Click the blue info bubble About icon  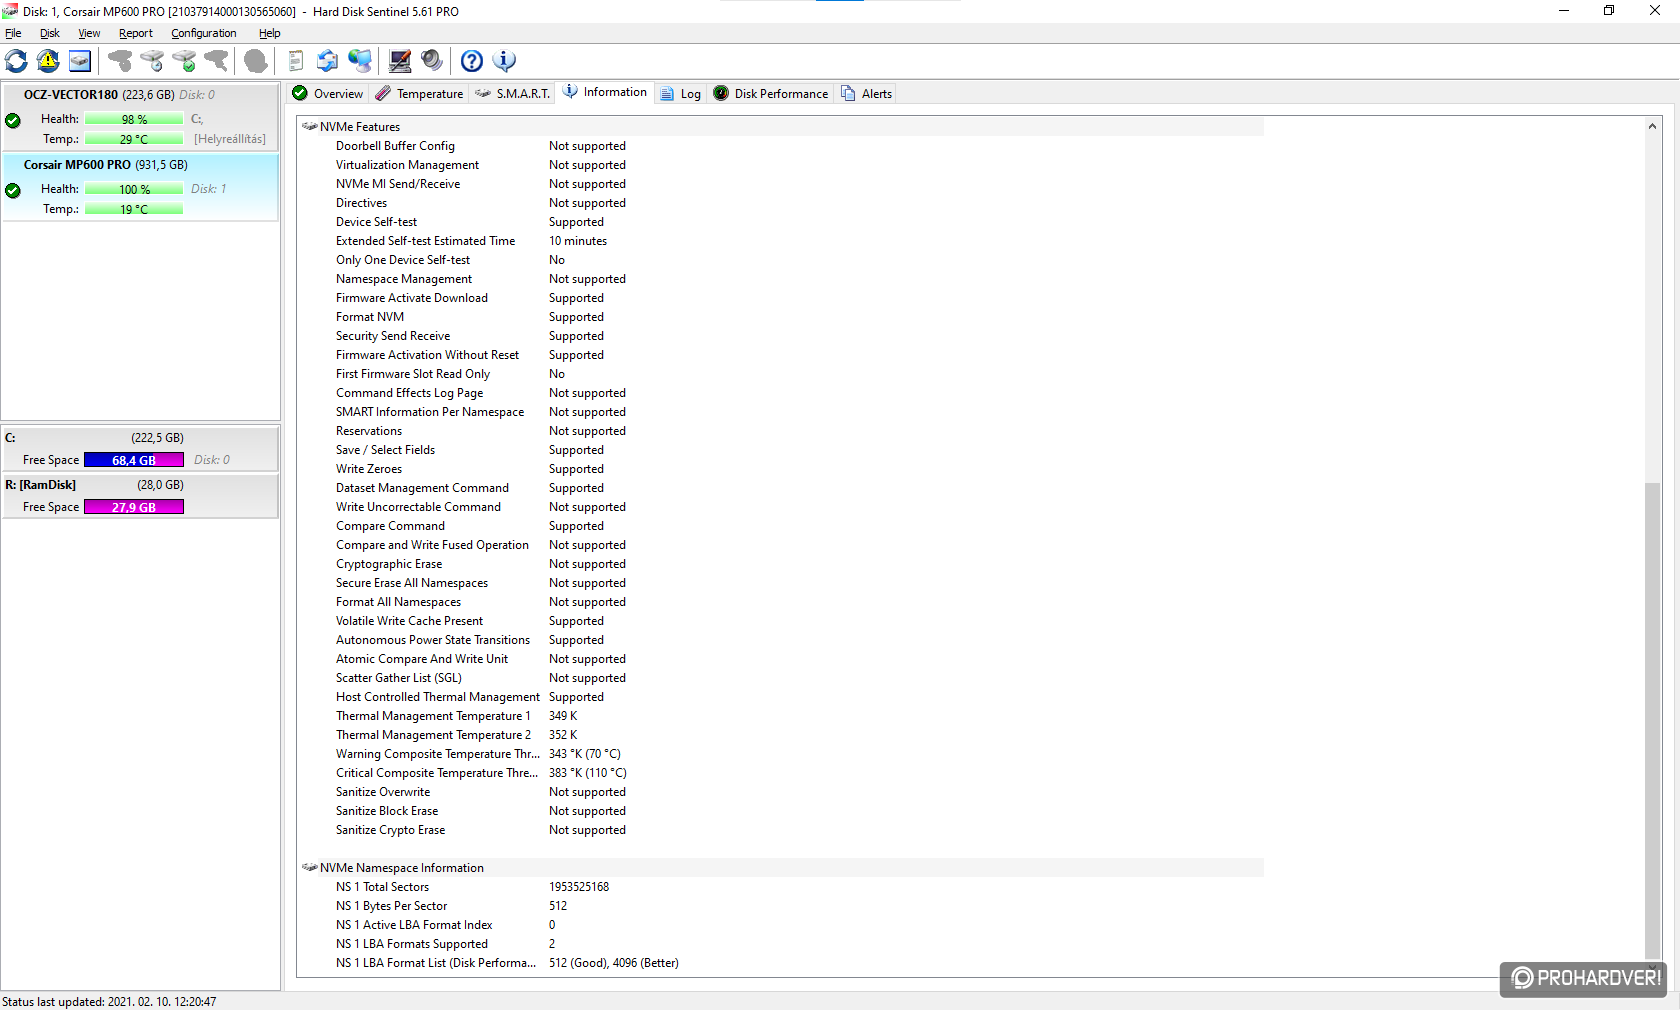click(x=505, y=61)
